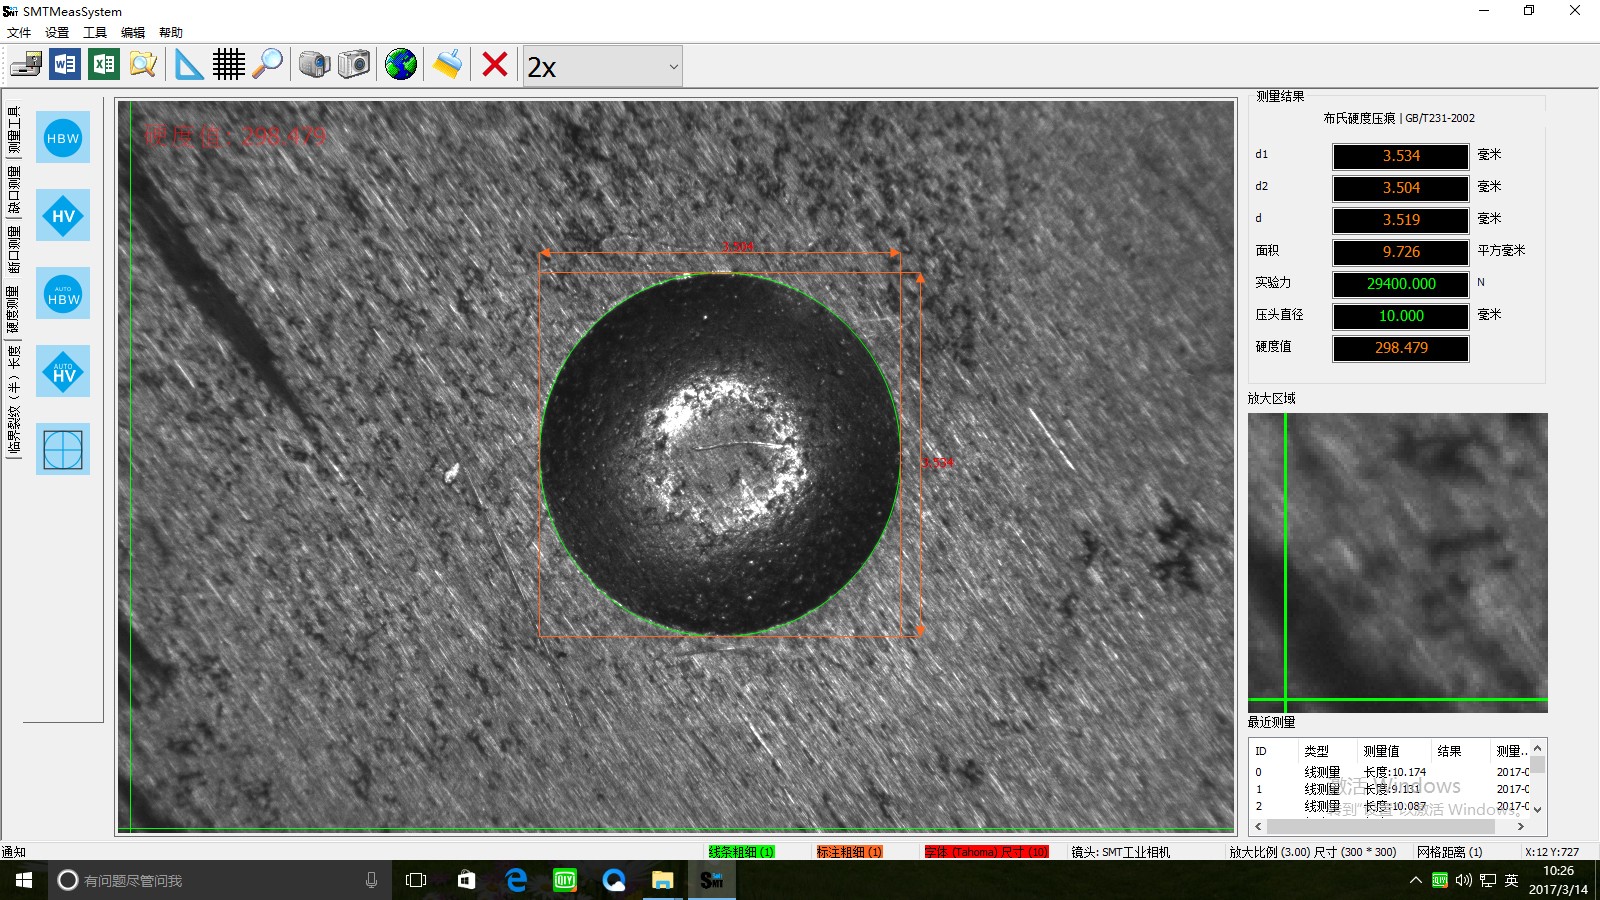Click the video camera icon
This screenshot has height=900, width=1600.
coord(314,65)
